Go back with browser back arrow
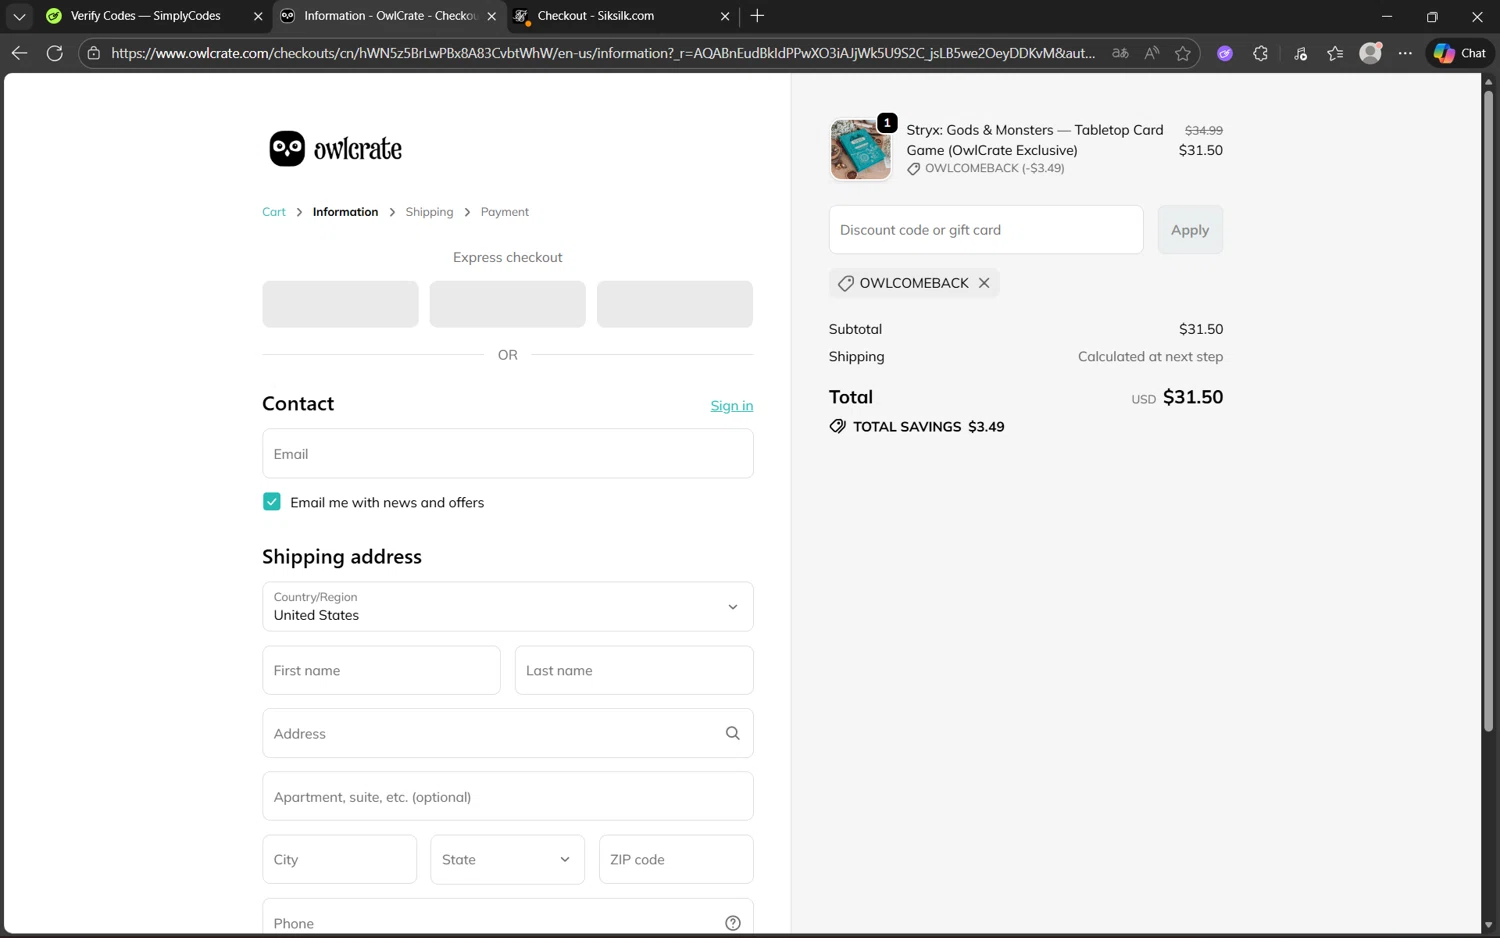Viewport: 1500px width, 938px height. tap(19, 53)
